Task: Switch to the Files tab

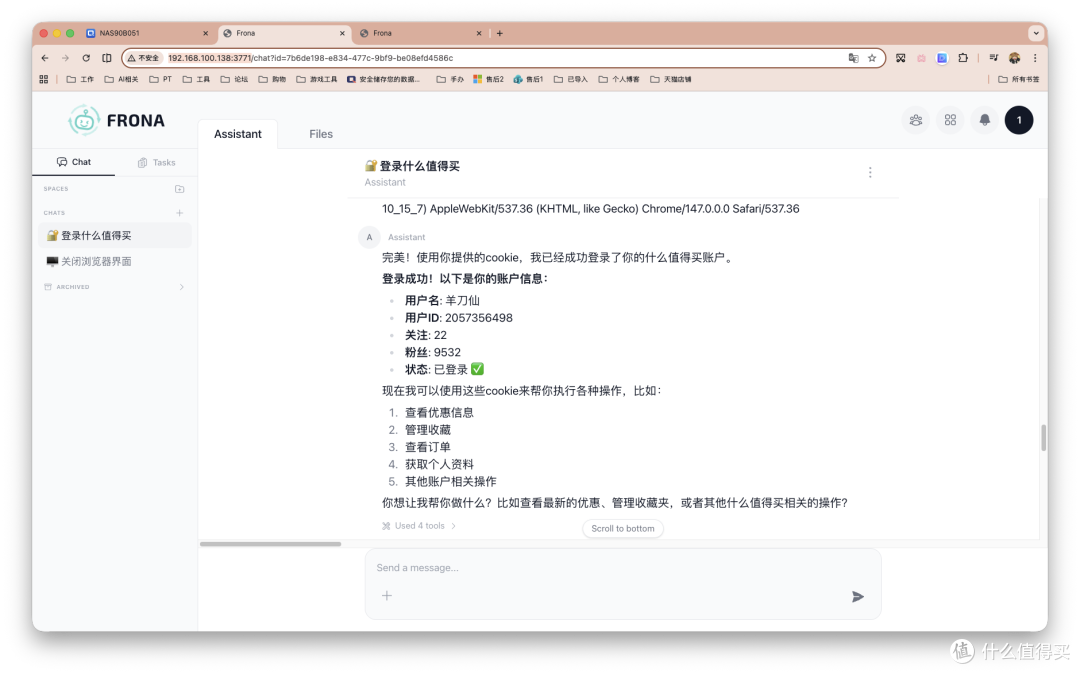Action: pos(321,134)
